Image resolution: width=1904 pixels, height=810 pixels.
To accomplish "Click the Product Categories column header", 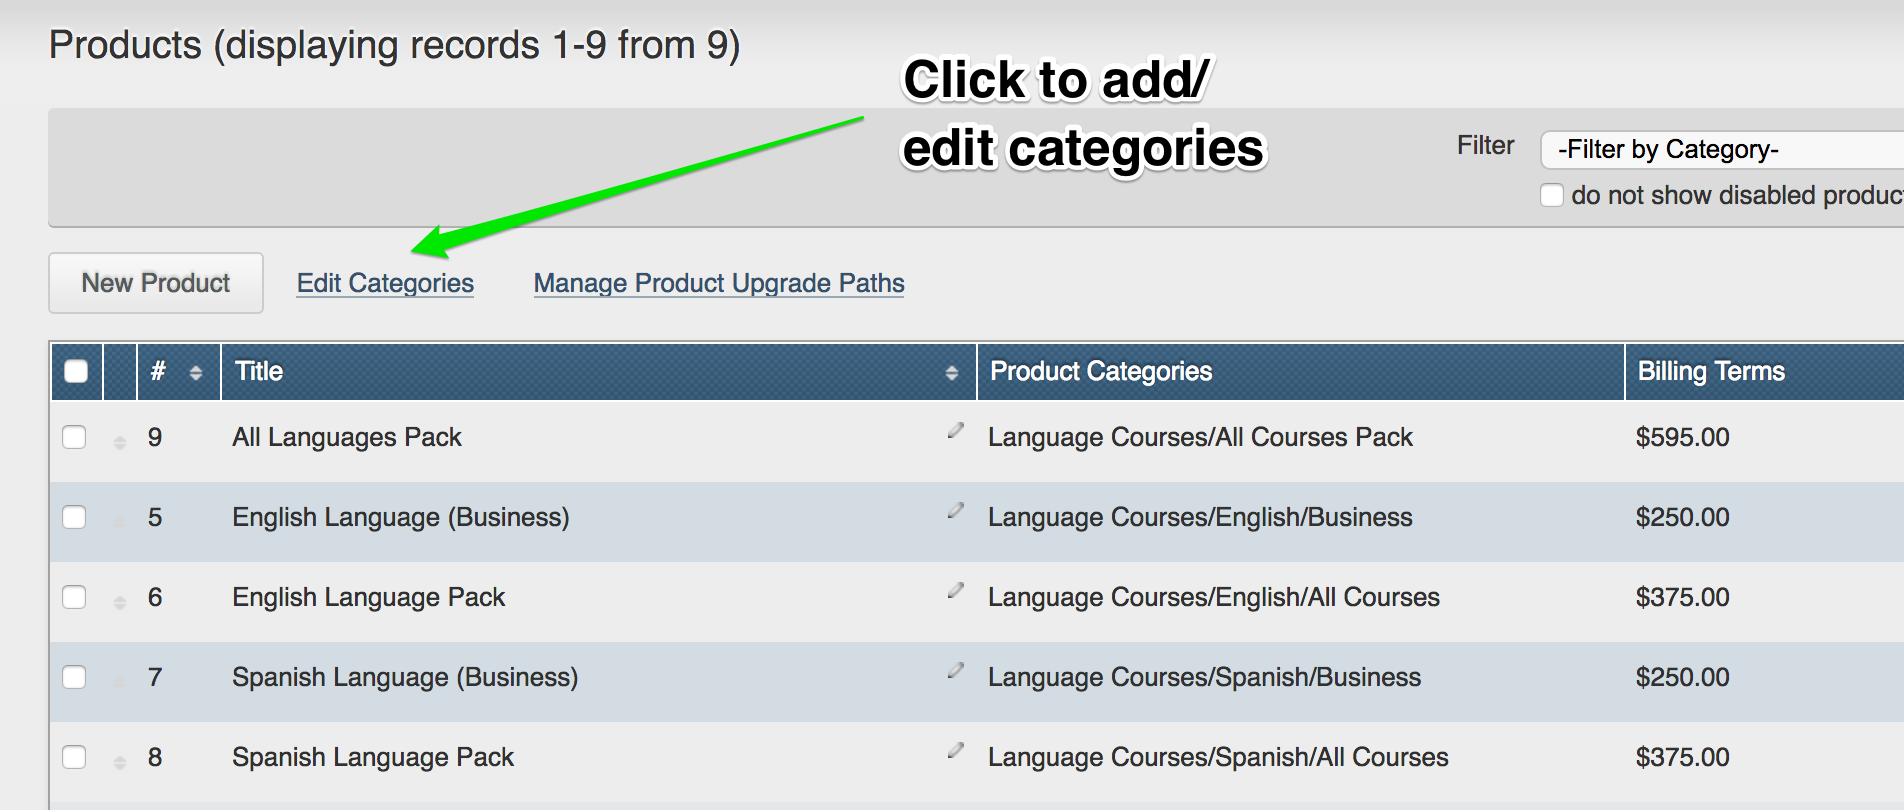I will point(1101,372).
